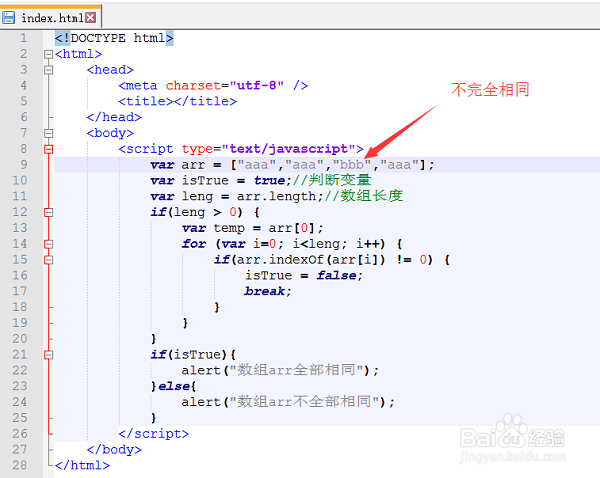Click the closing </html> tag
Screen dimensions: 600x478
pyautogui.click(x=82, y=465)
